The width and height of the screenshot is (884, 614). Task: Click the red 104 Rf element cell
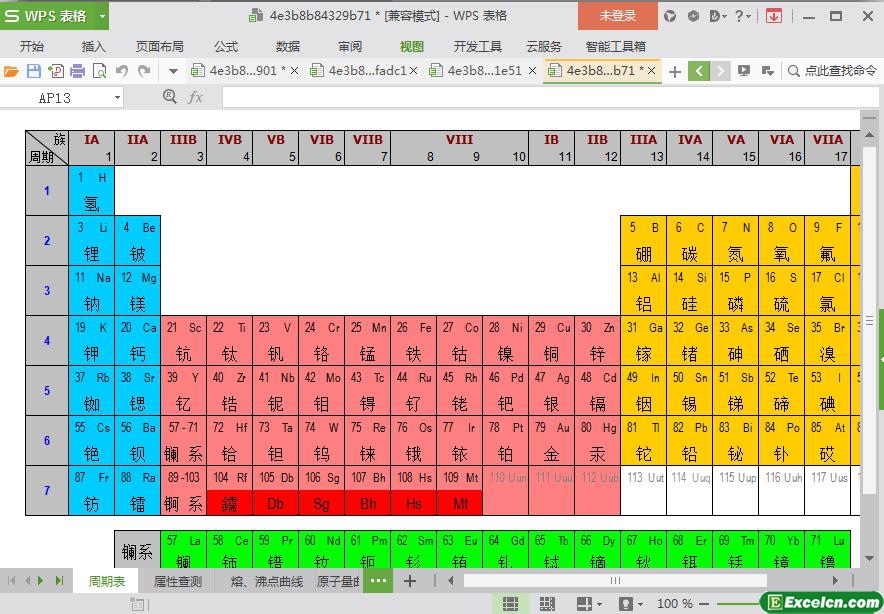pos(229,491)
